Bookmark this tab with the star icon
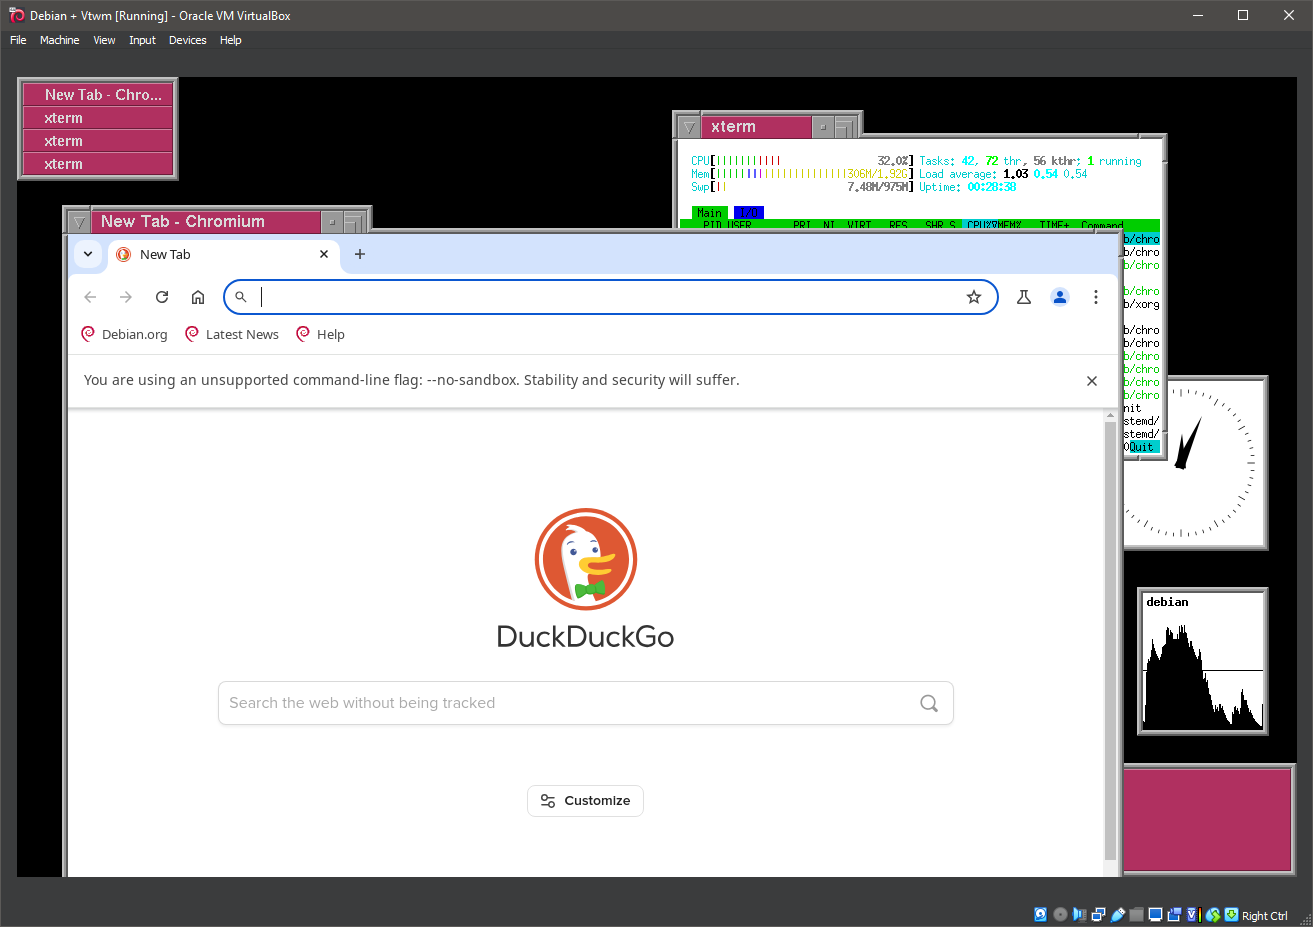Viewport: 1313px width, 927px height. 973,297
